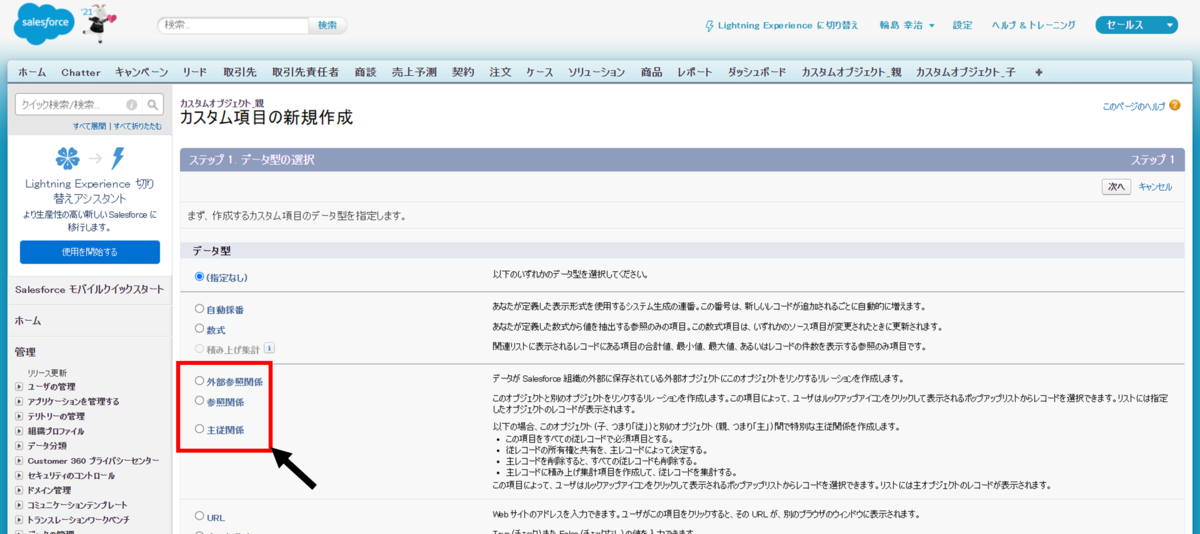Expand the ユーザの管理 tree node

[18, 386]
